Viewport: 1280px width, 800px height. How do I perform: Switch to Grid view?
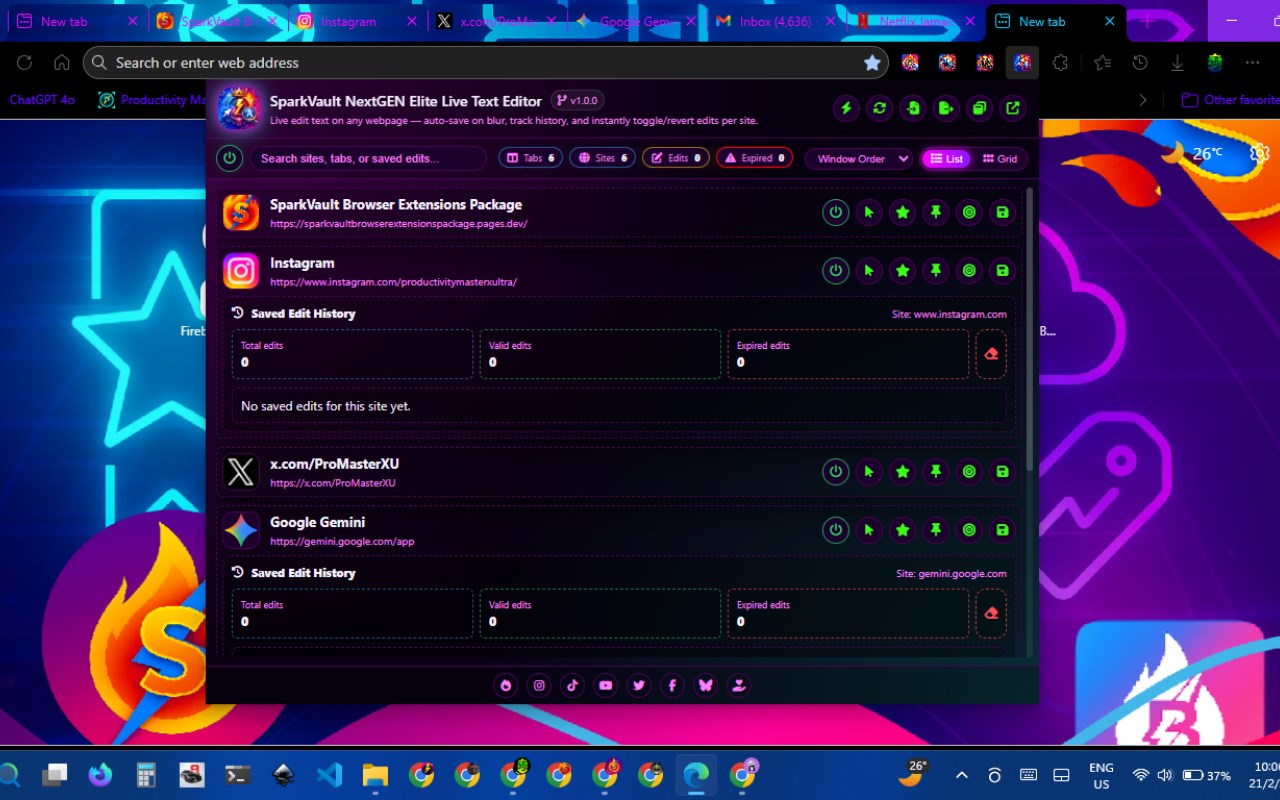tap(1000, 158)
